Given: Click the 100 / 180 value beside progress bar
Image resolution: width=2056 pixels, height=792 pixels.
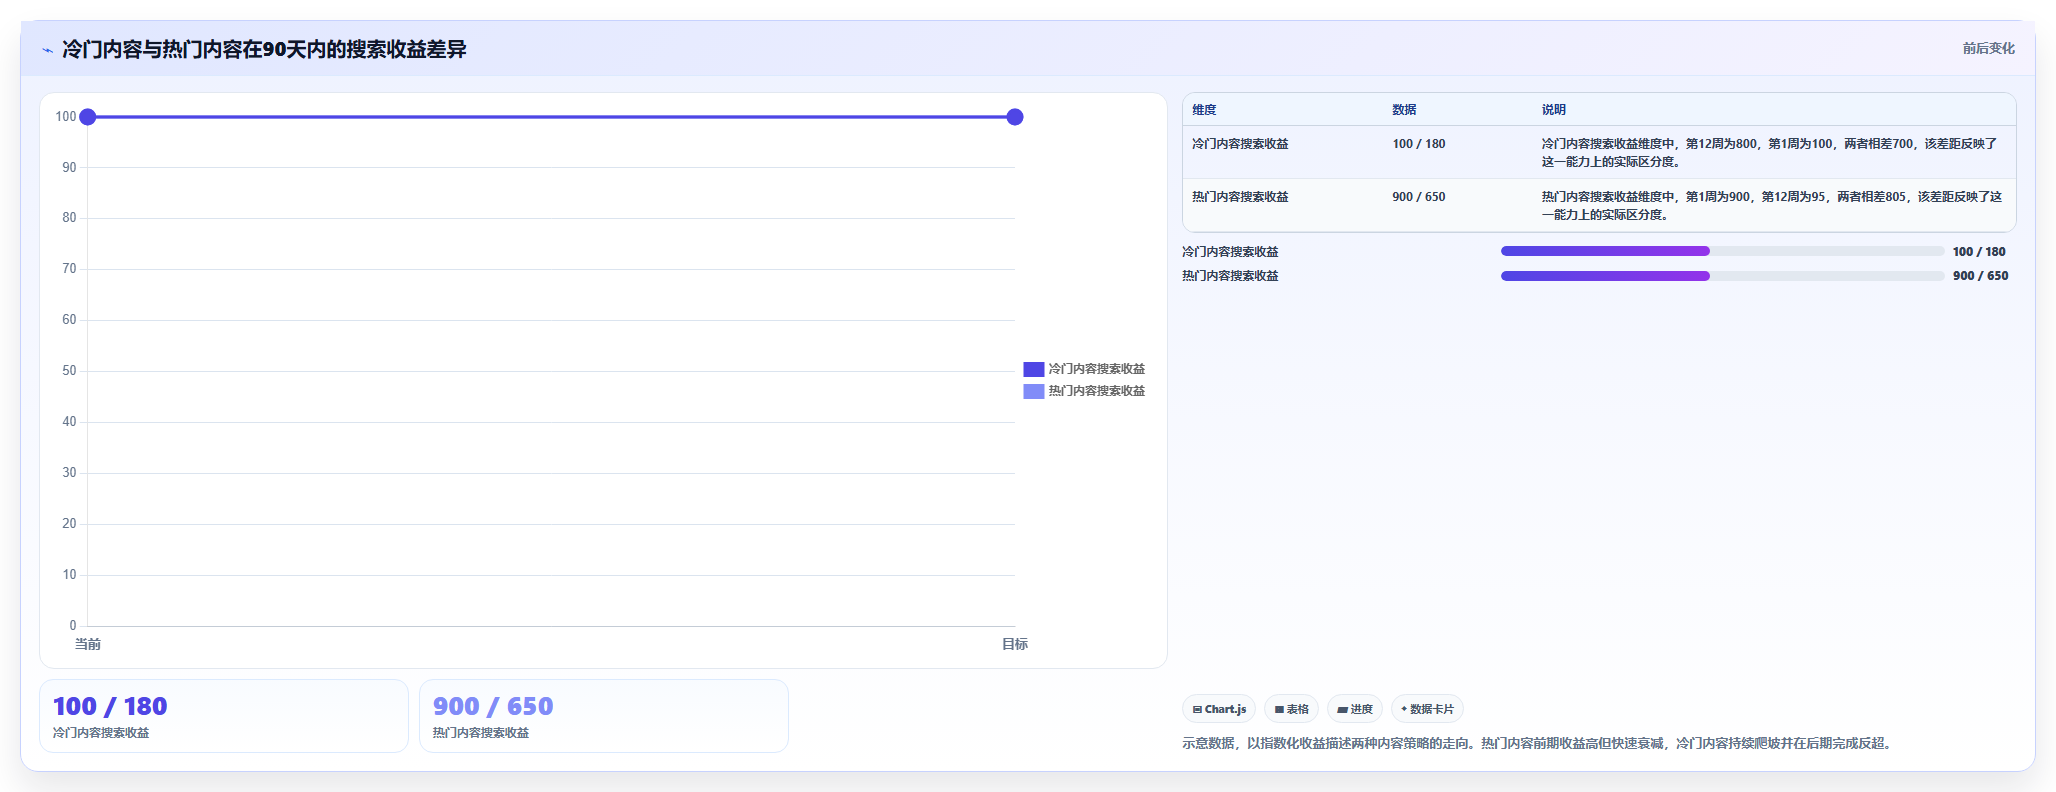Looking at the screenshot, I should pyautogui.click(x=1979, y=252).
